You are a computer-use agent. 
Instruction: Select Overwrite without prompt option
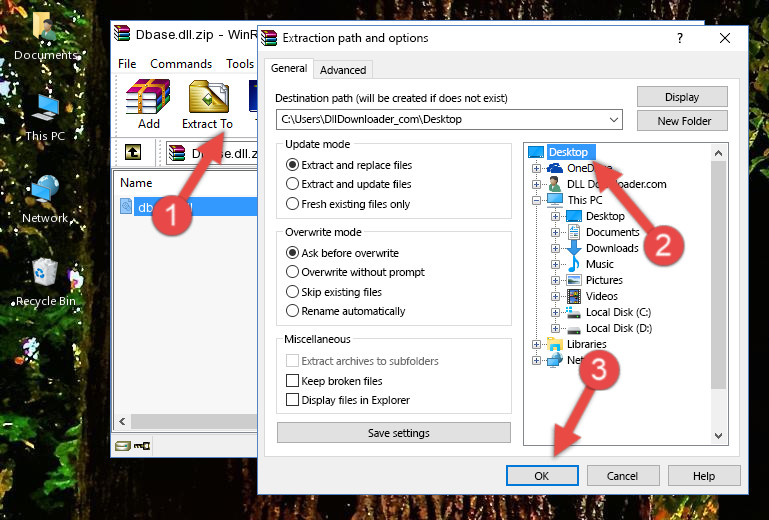pos(355,272)
